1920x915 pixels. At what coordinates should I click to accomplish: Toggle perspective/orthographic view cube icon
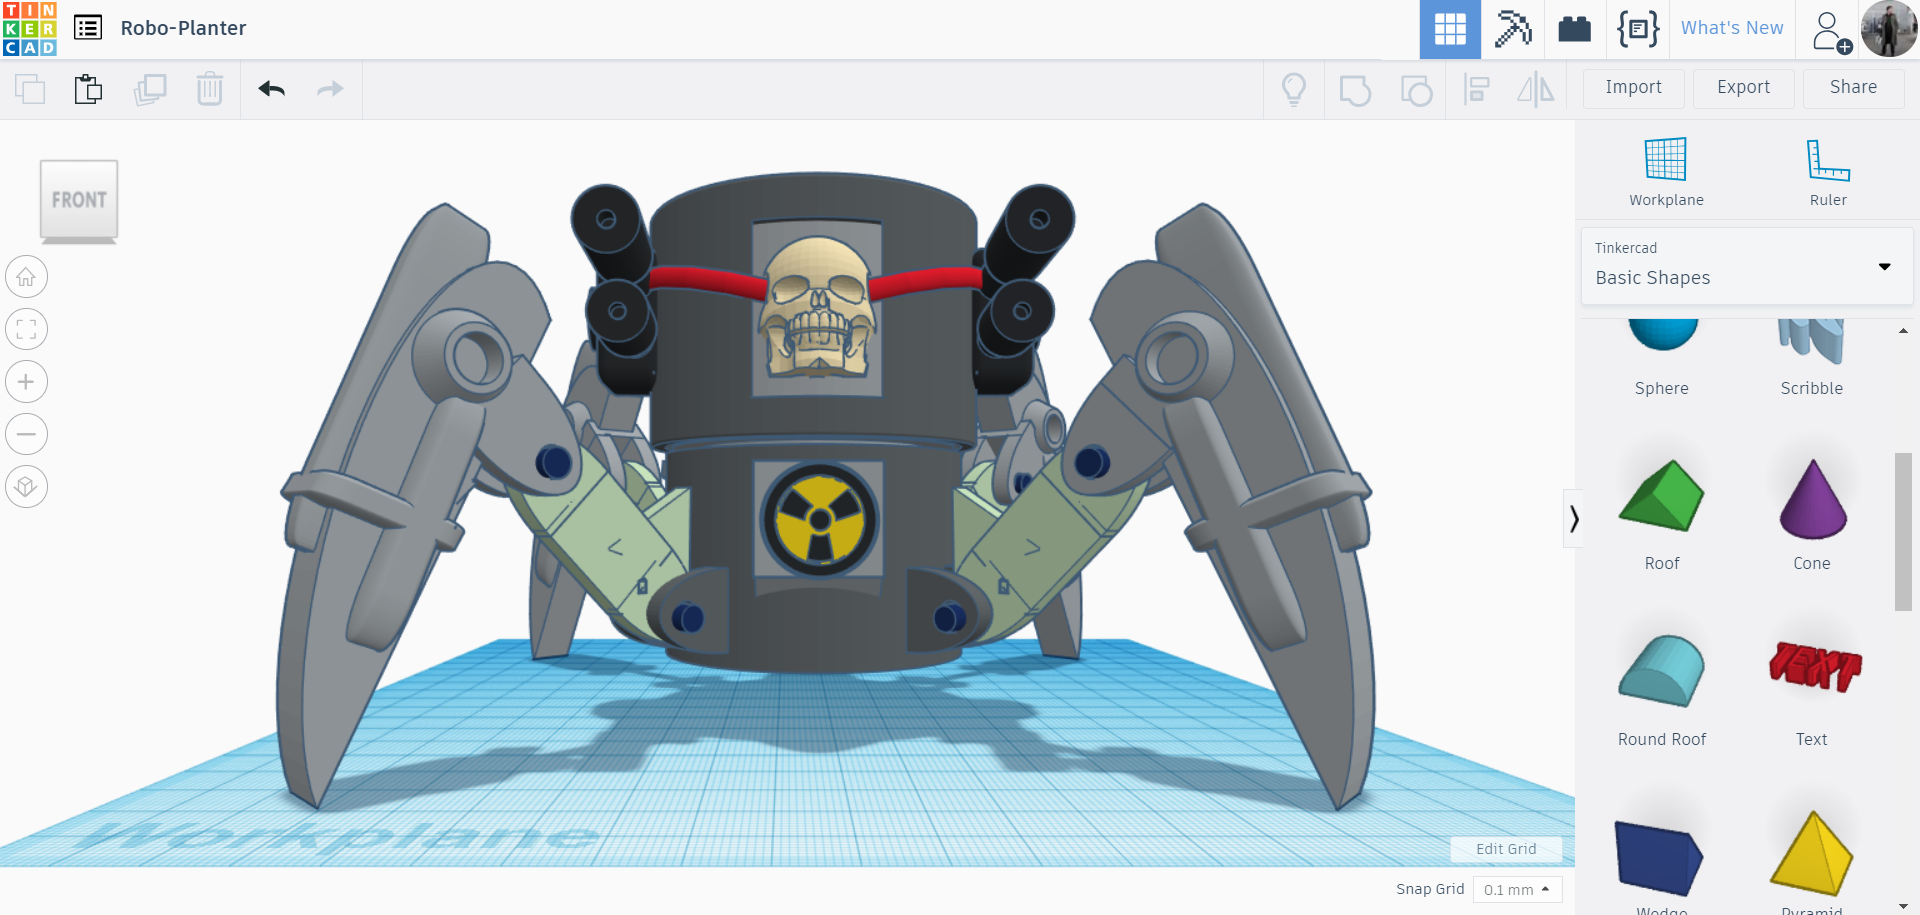(x=26, y=487)
